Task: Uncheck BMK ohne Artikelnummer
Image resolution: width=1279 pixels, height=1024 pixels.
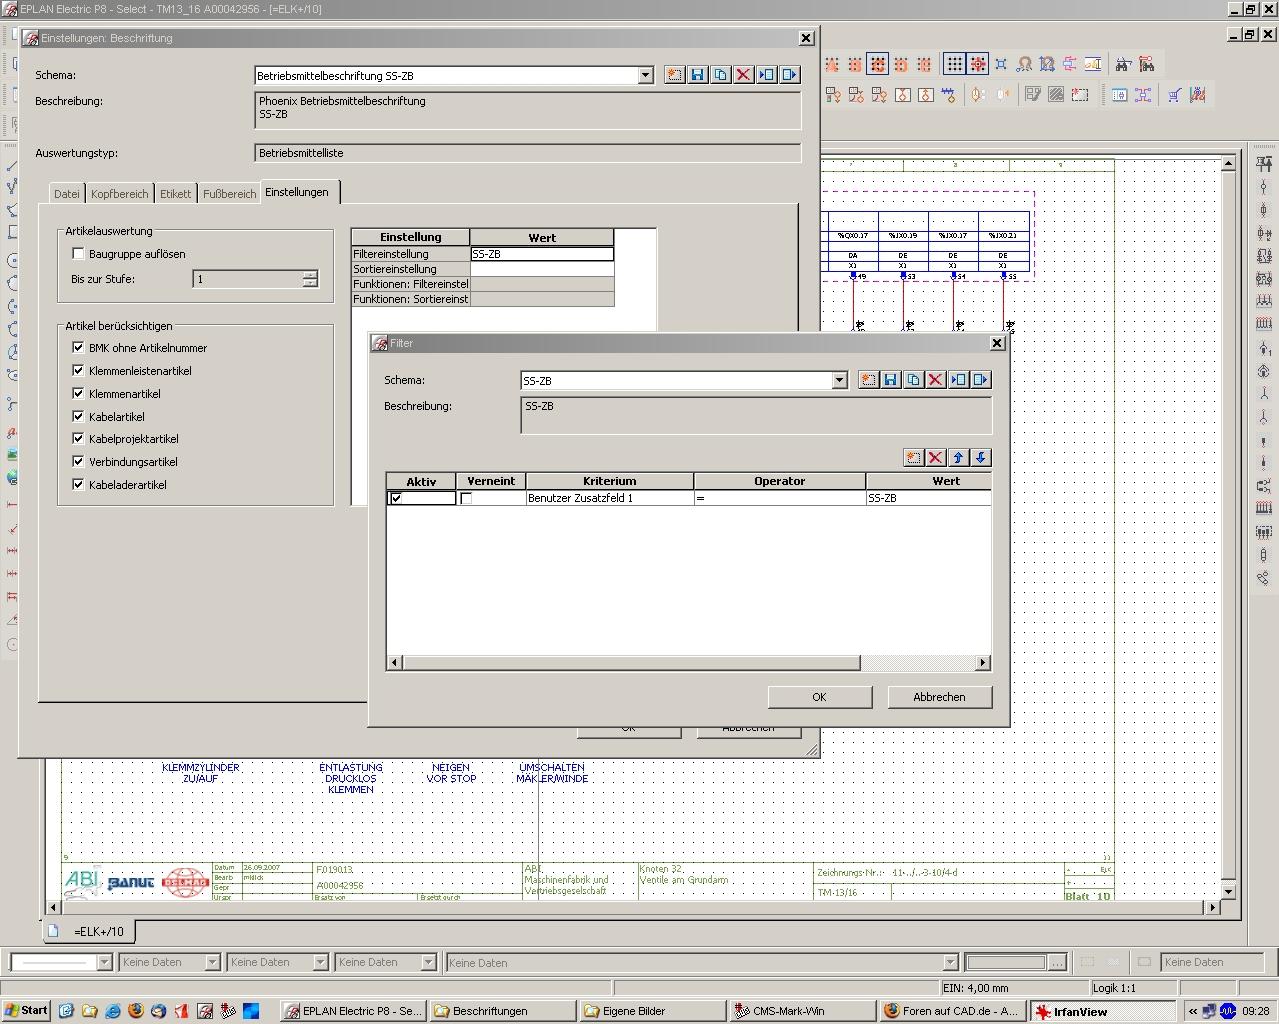Action: (79, 348)
